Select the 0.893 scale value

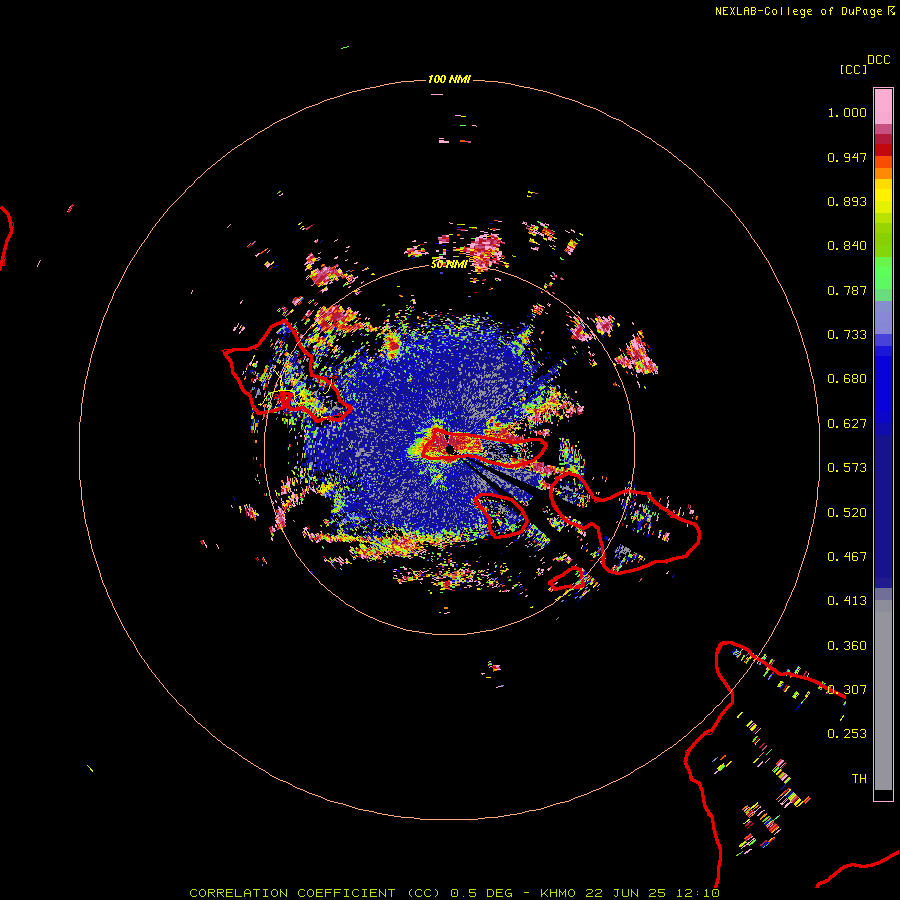click(x=847, y=201)
